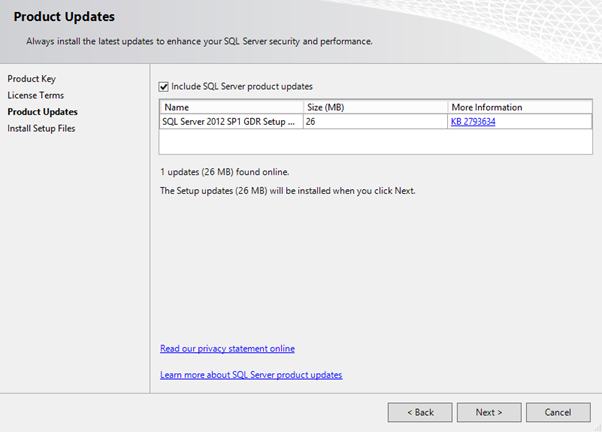Sort by the Size (MB) column header

coord(375,107)
